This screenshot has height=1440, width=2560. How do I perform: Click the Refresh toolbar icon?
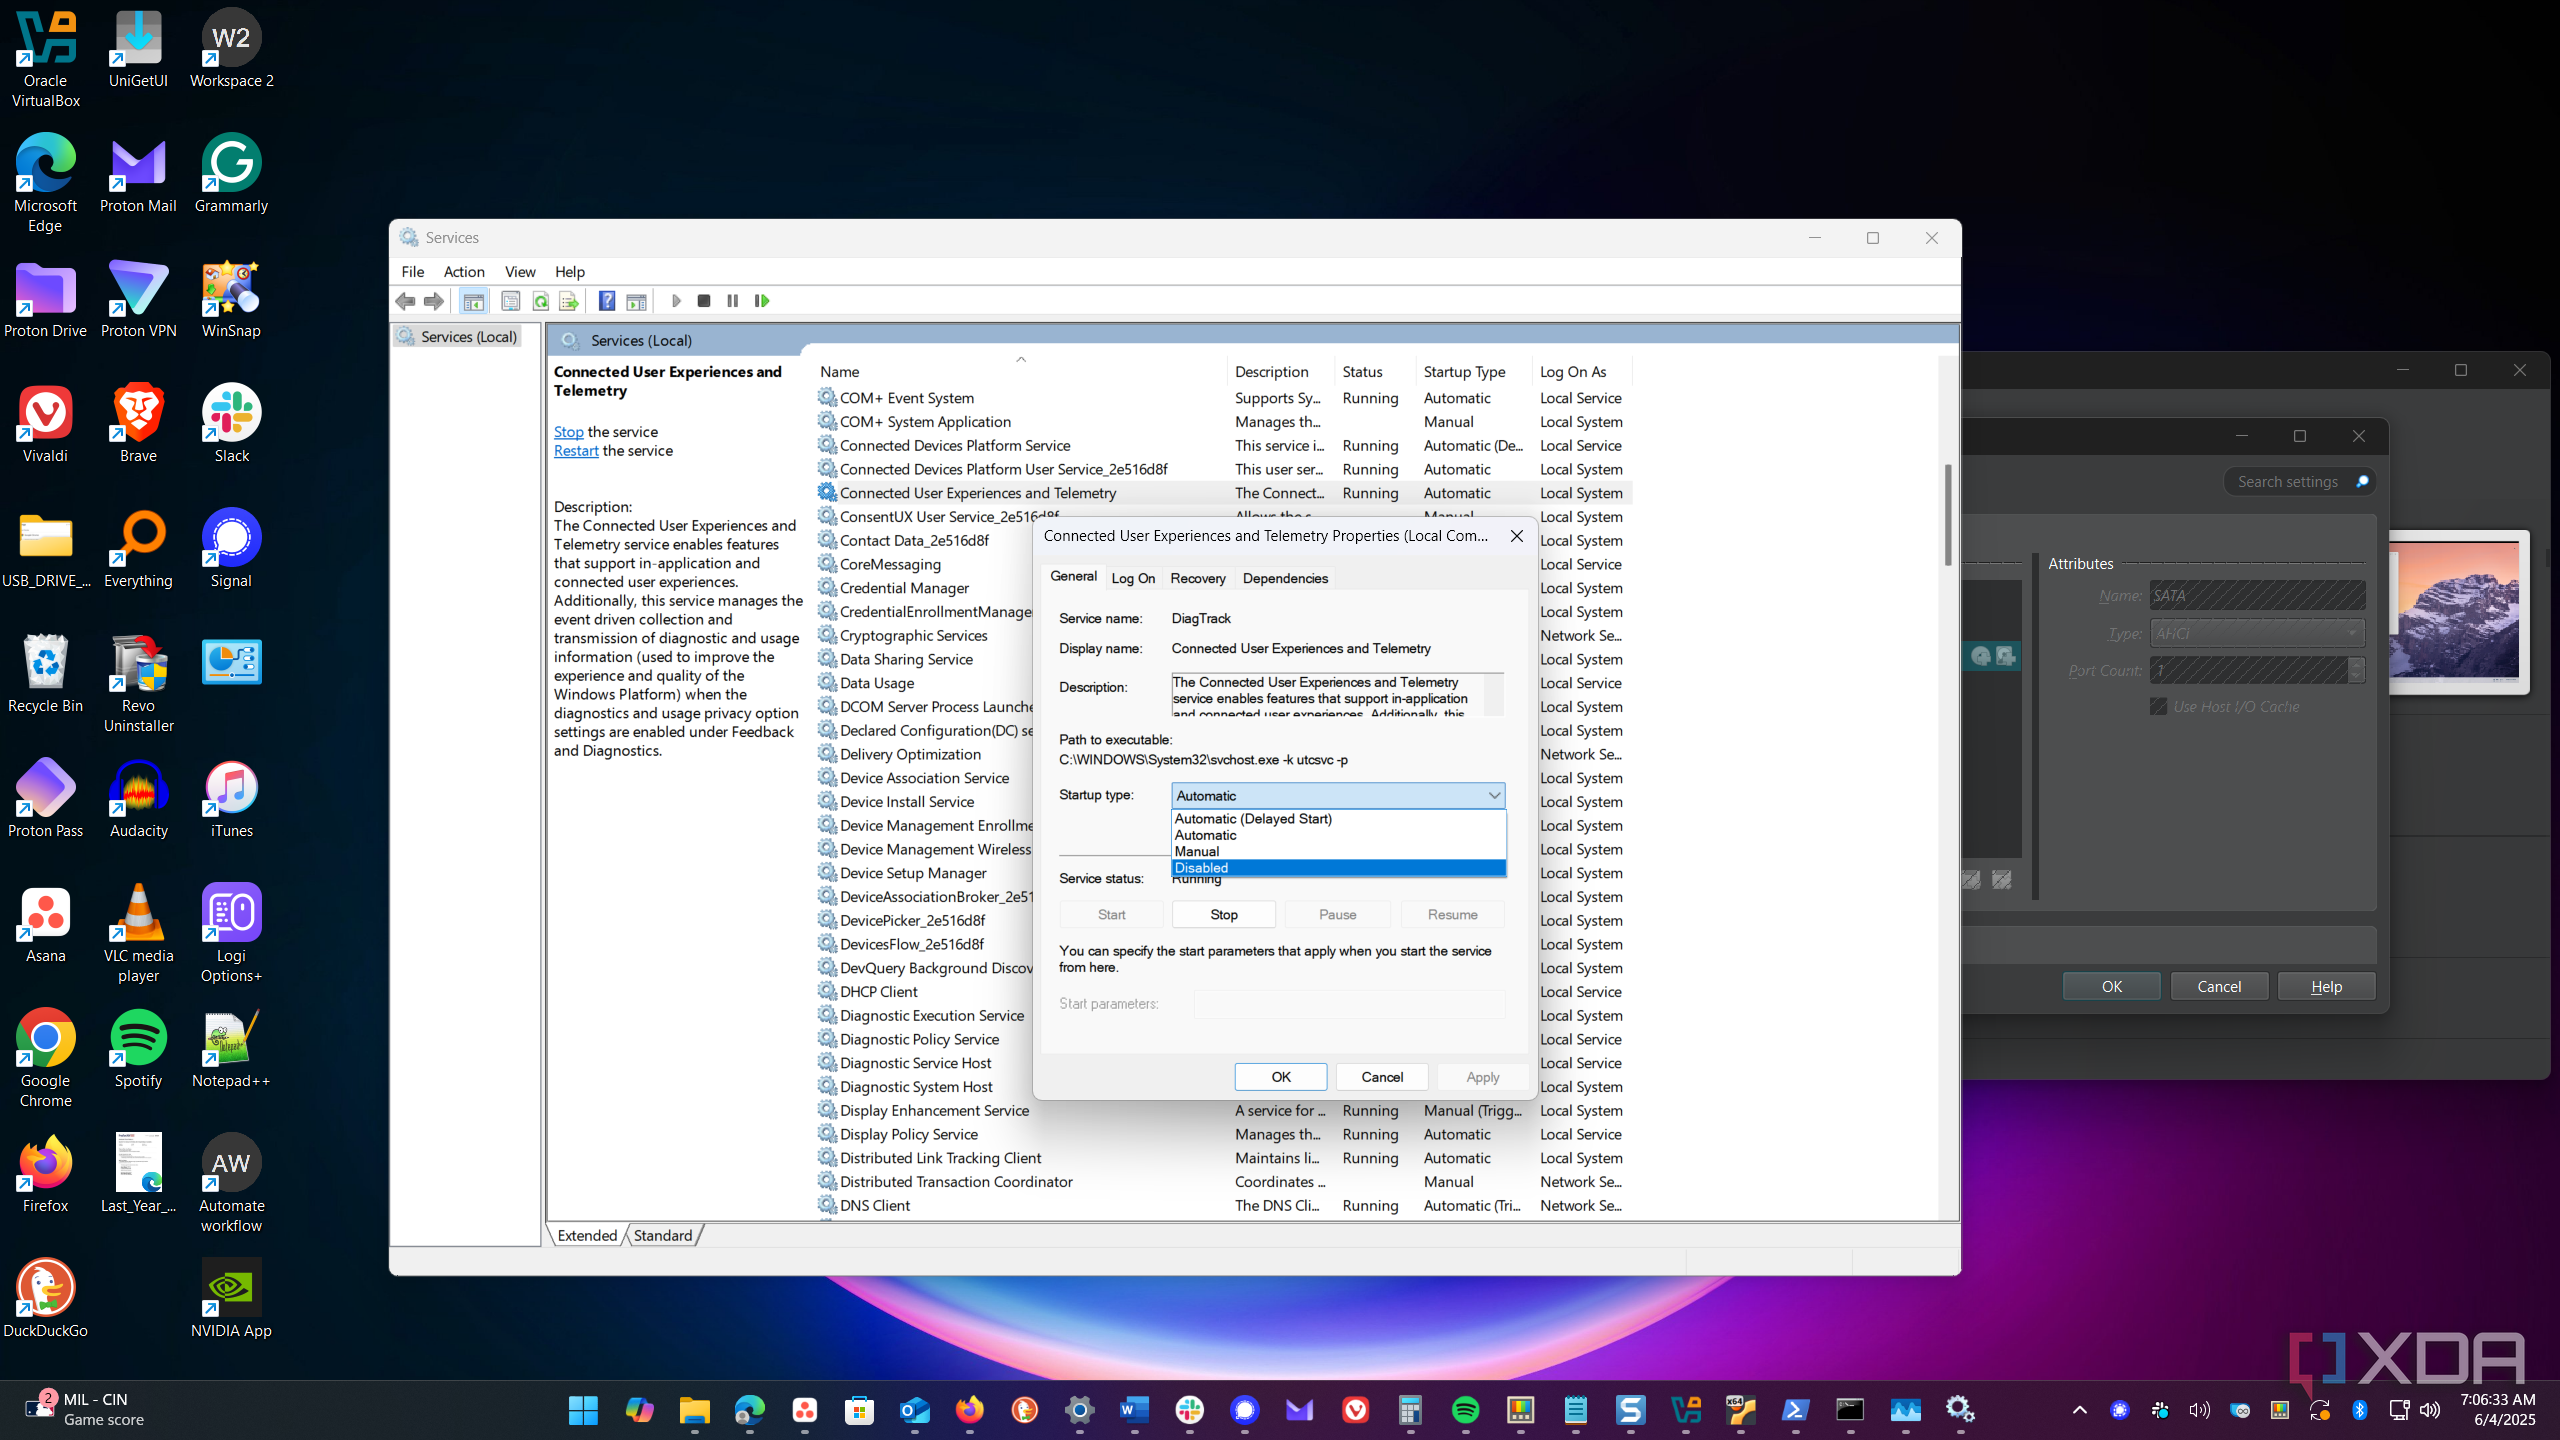[541, 301]
